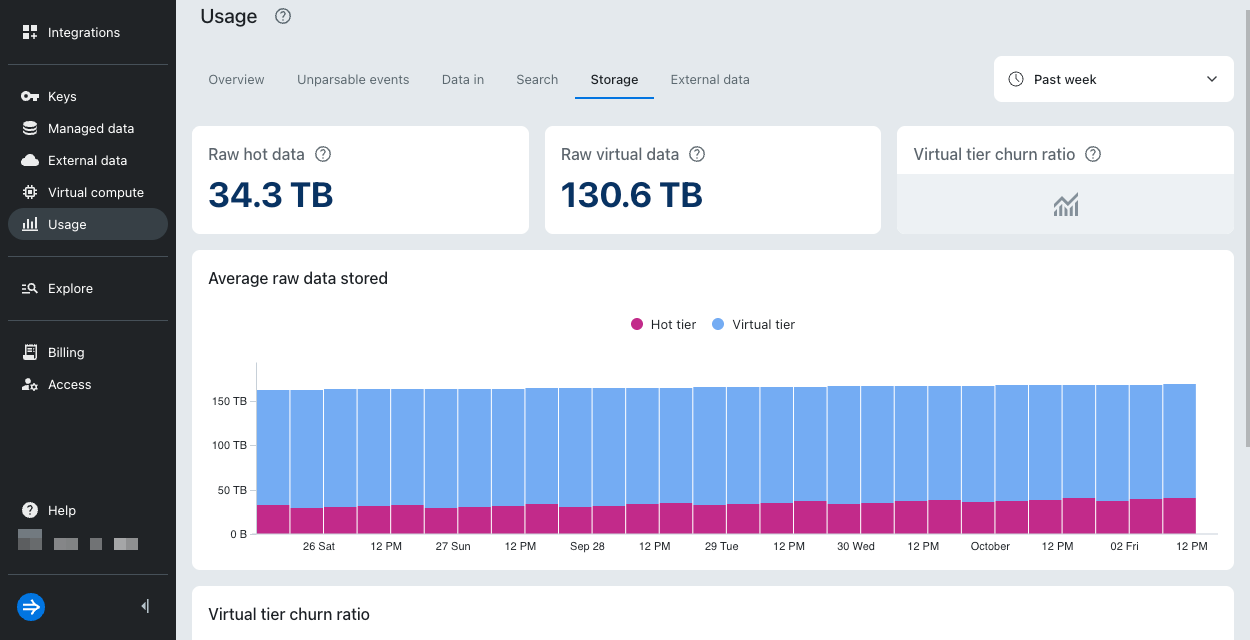Screen dimensions: 1250x640
Task: Open Keys in the sidebar
Action: click(88, 96)
